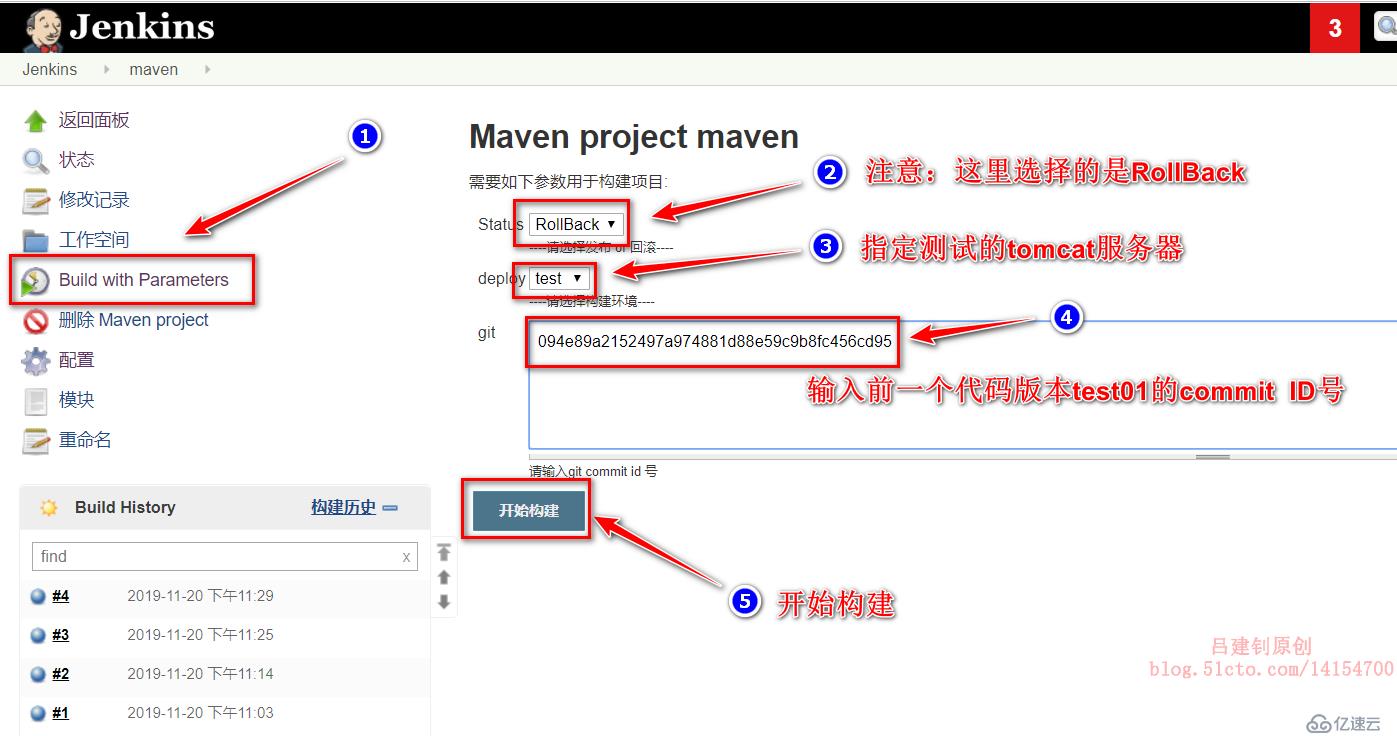Click the 工作空间 folder icon
Image resolution: width=1397 pixels, height=736 pixels.
tap(36, 241)
